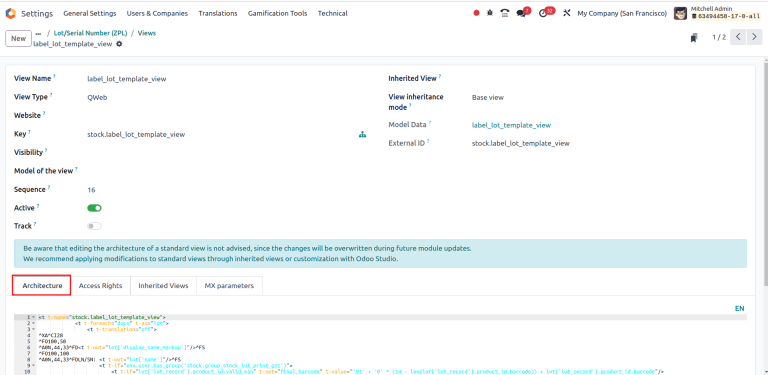Open company switcher My Company (San Francisco)
The width and height of the screenshot is (768, 375).
(x=622, y=13)
